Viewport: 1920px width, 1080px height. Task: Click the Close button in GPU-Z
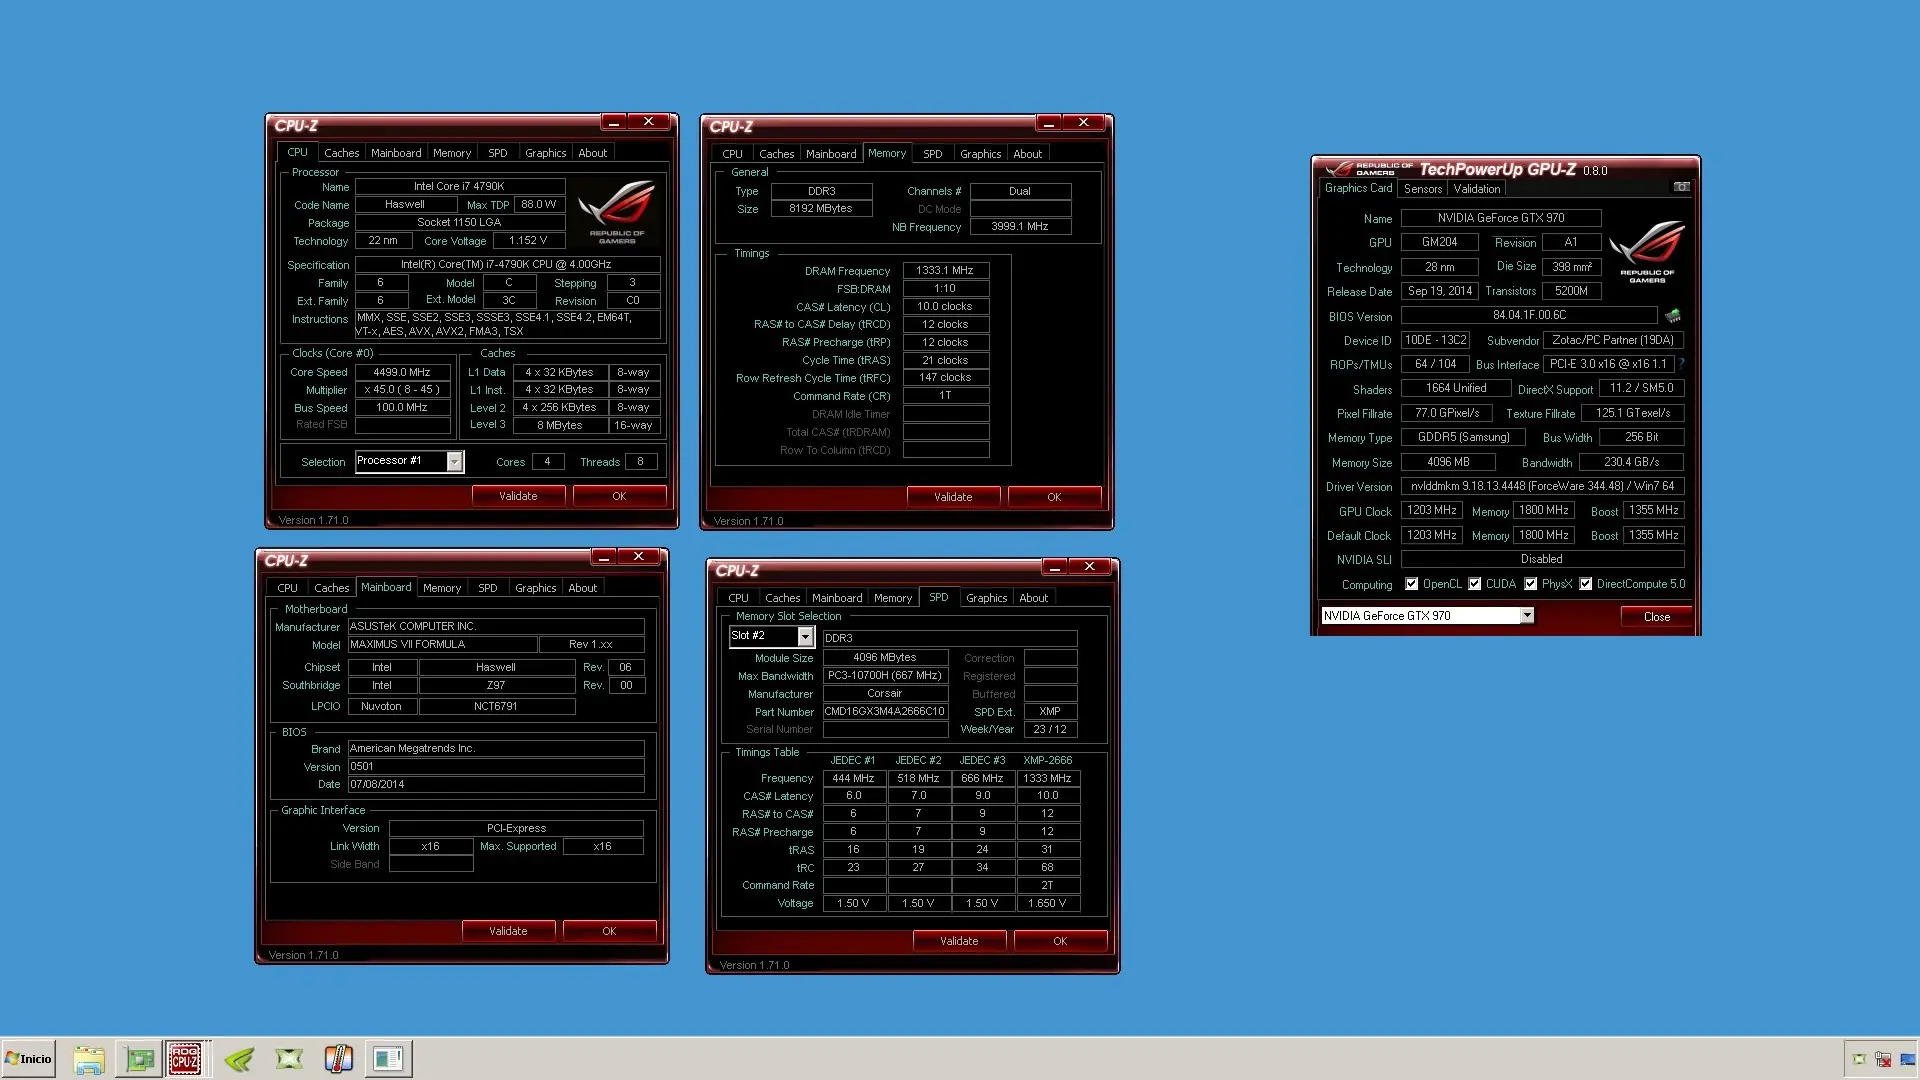pos(1656,617)
